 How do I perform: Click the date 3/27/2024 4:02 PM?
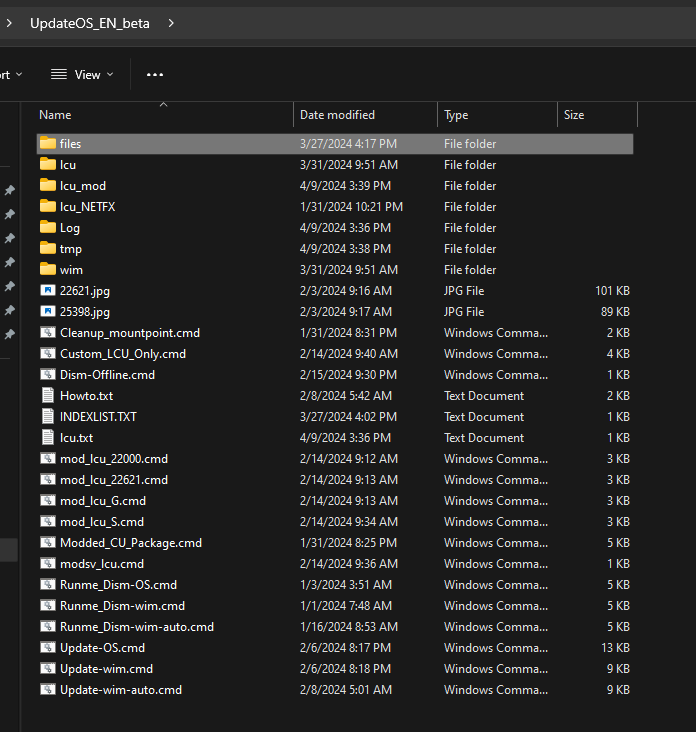click(x=348, y=417)
